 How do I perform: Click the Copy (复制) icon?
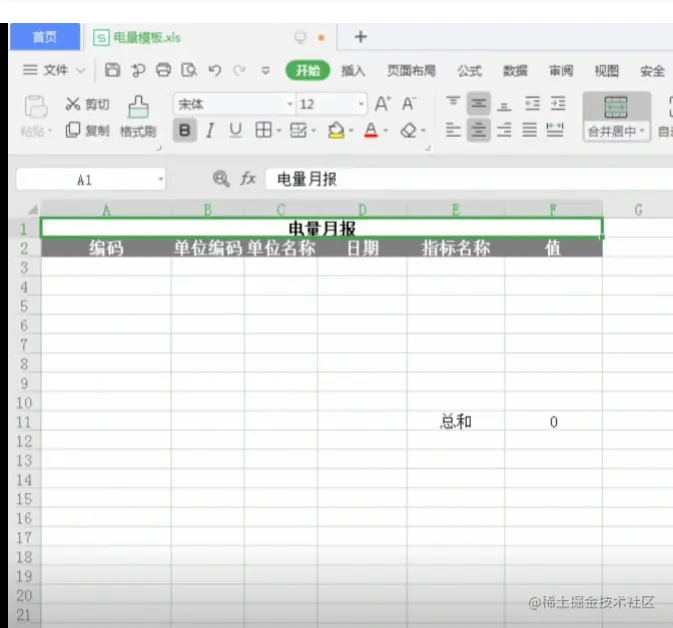coord(73,130)
